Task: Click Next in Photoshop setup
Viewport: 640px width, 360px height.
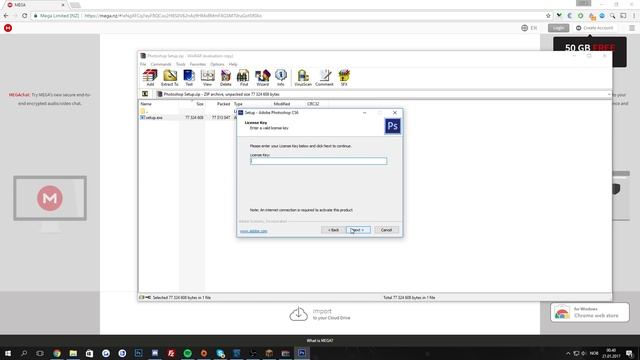Action: click(x=358, y=230)
